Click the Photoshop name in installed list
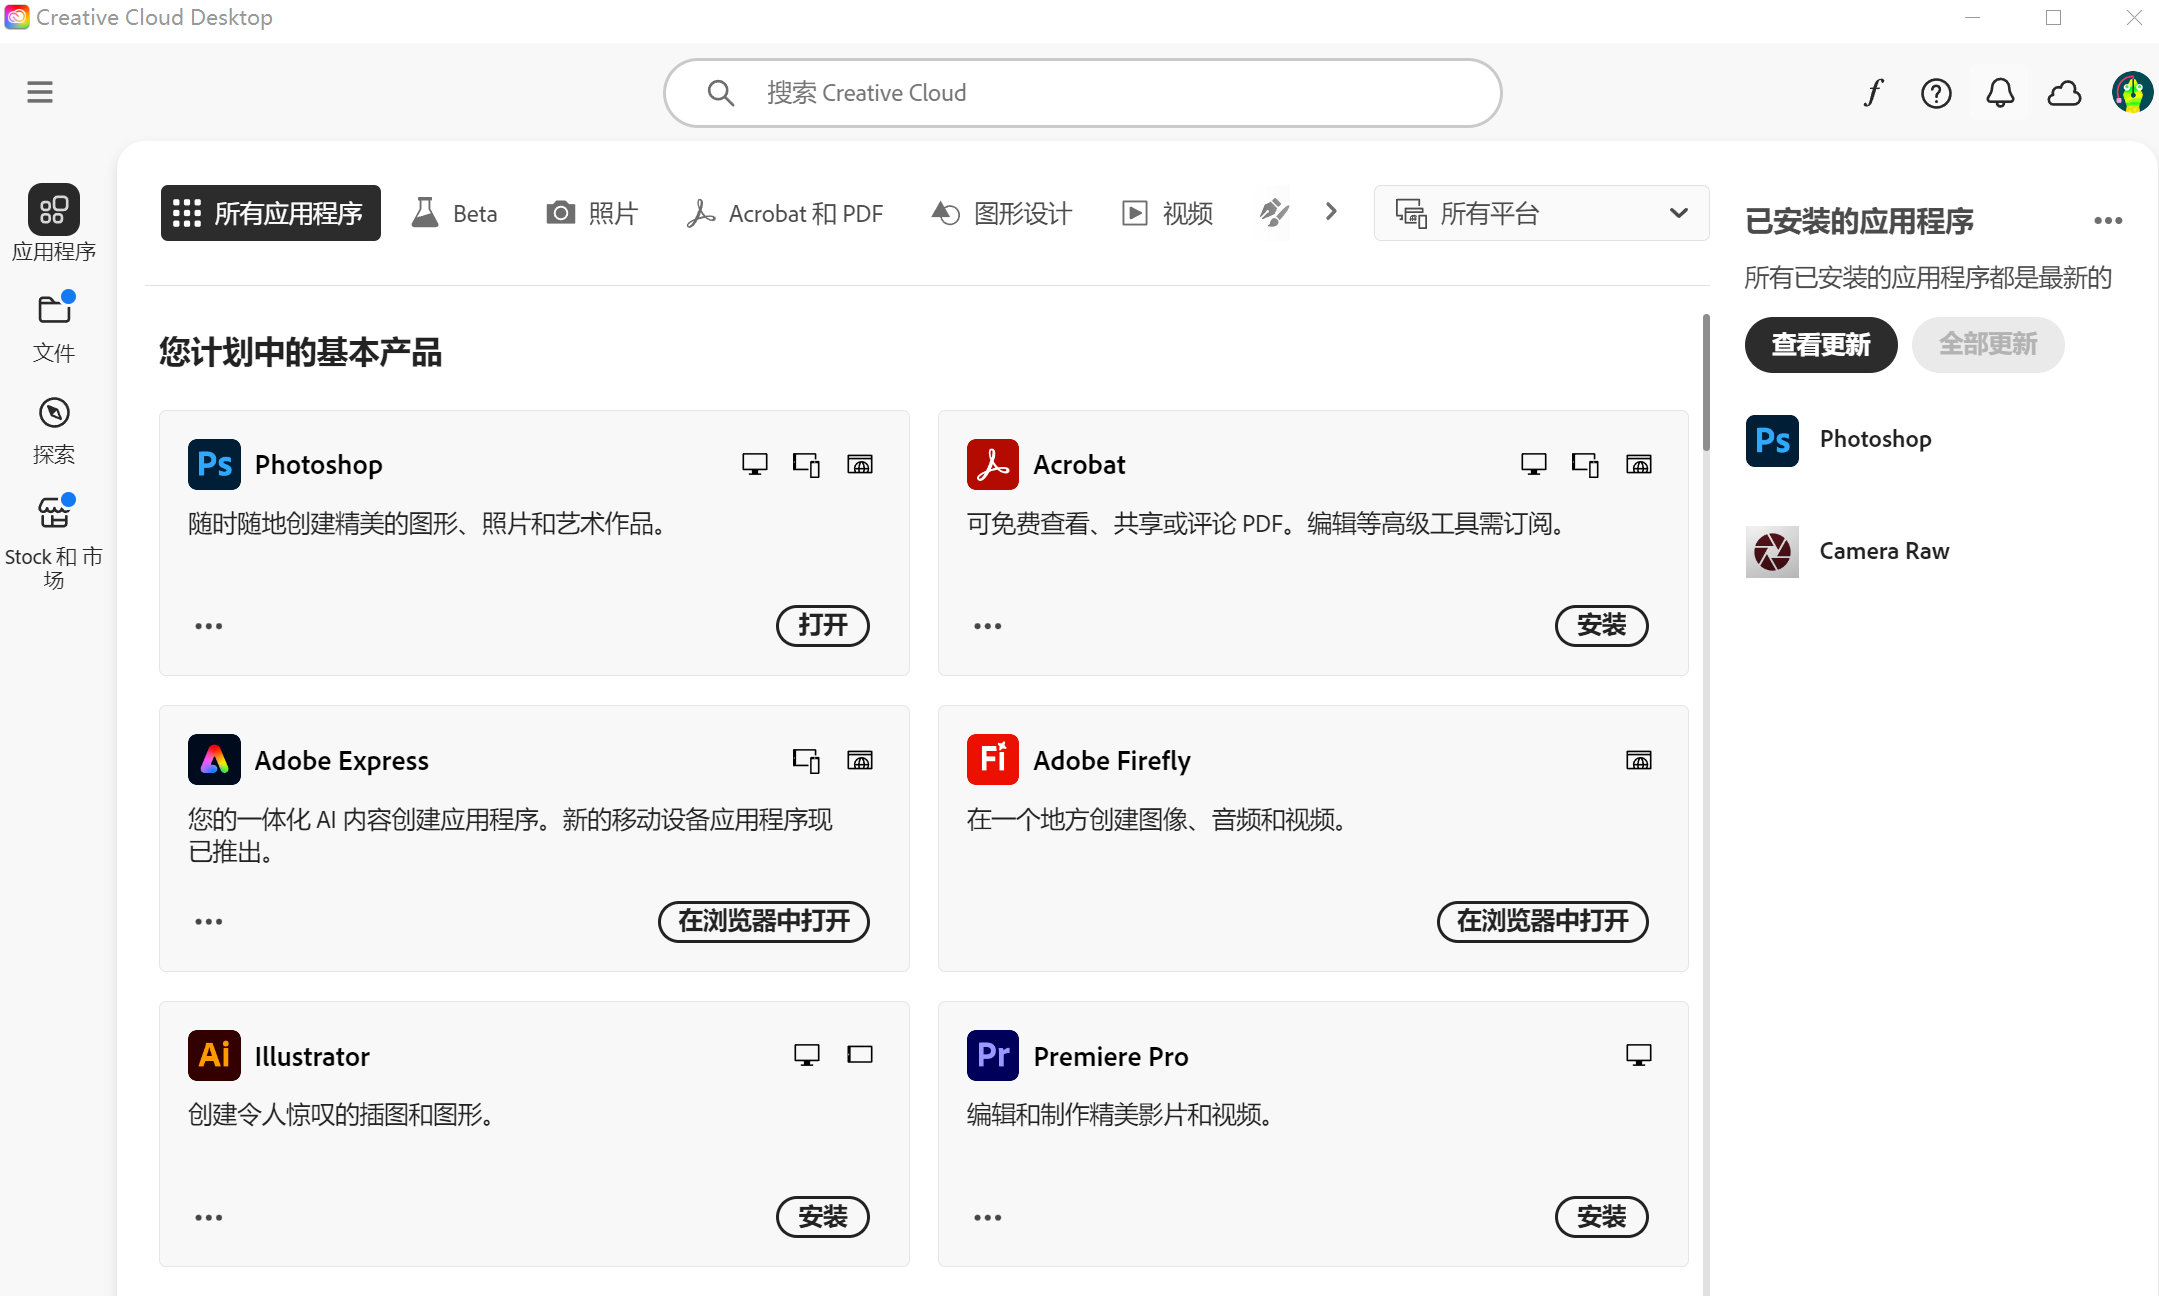 pyautogui.click(x=1875, y=440)
